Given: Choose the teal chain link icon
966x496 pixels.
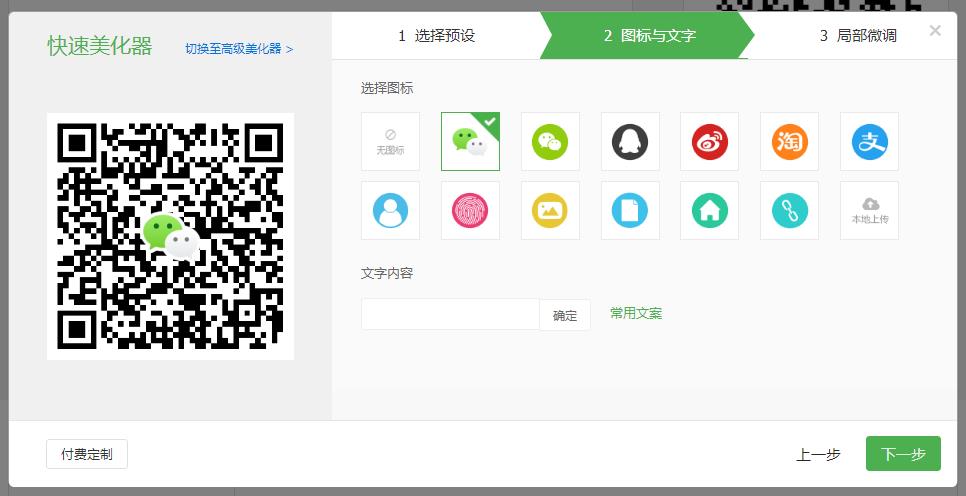Looking at the screenshot, I should click(x=789, y=211).
